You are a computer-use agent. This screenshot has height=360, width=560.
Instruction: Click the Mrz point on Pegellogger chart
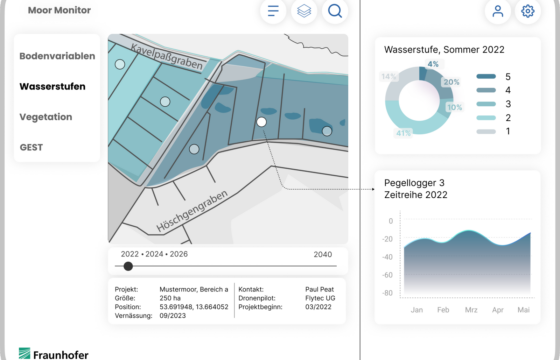469,231
